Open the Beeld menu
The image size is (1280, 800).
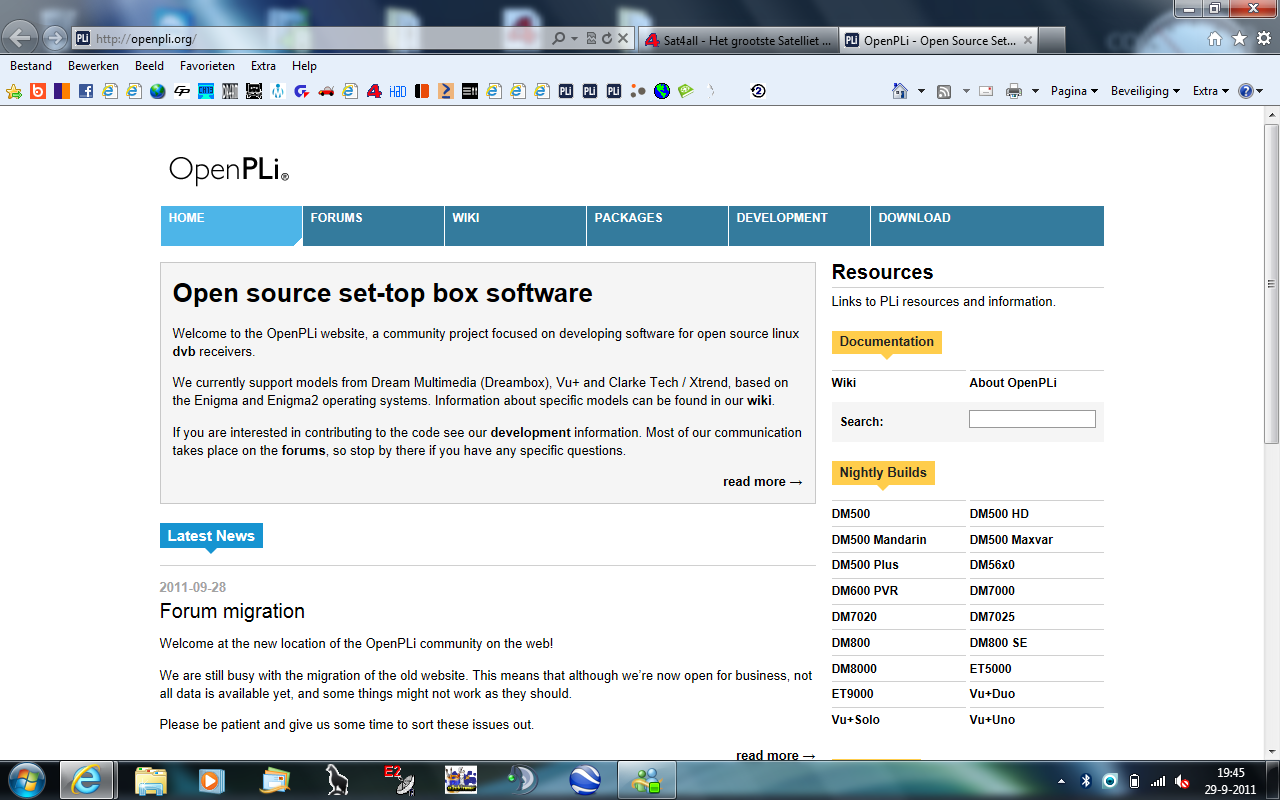click(x=149, y=66)
